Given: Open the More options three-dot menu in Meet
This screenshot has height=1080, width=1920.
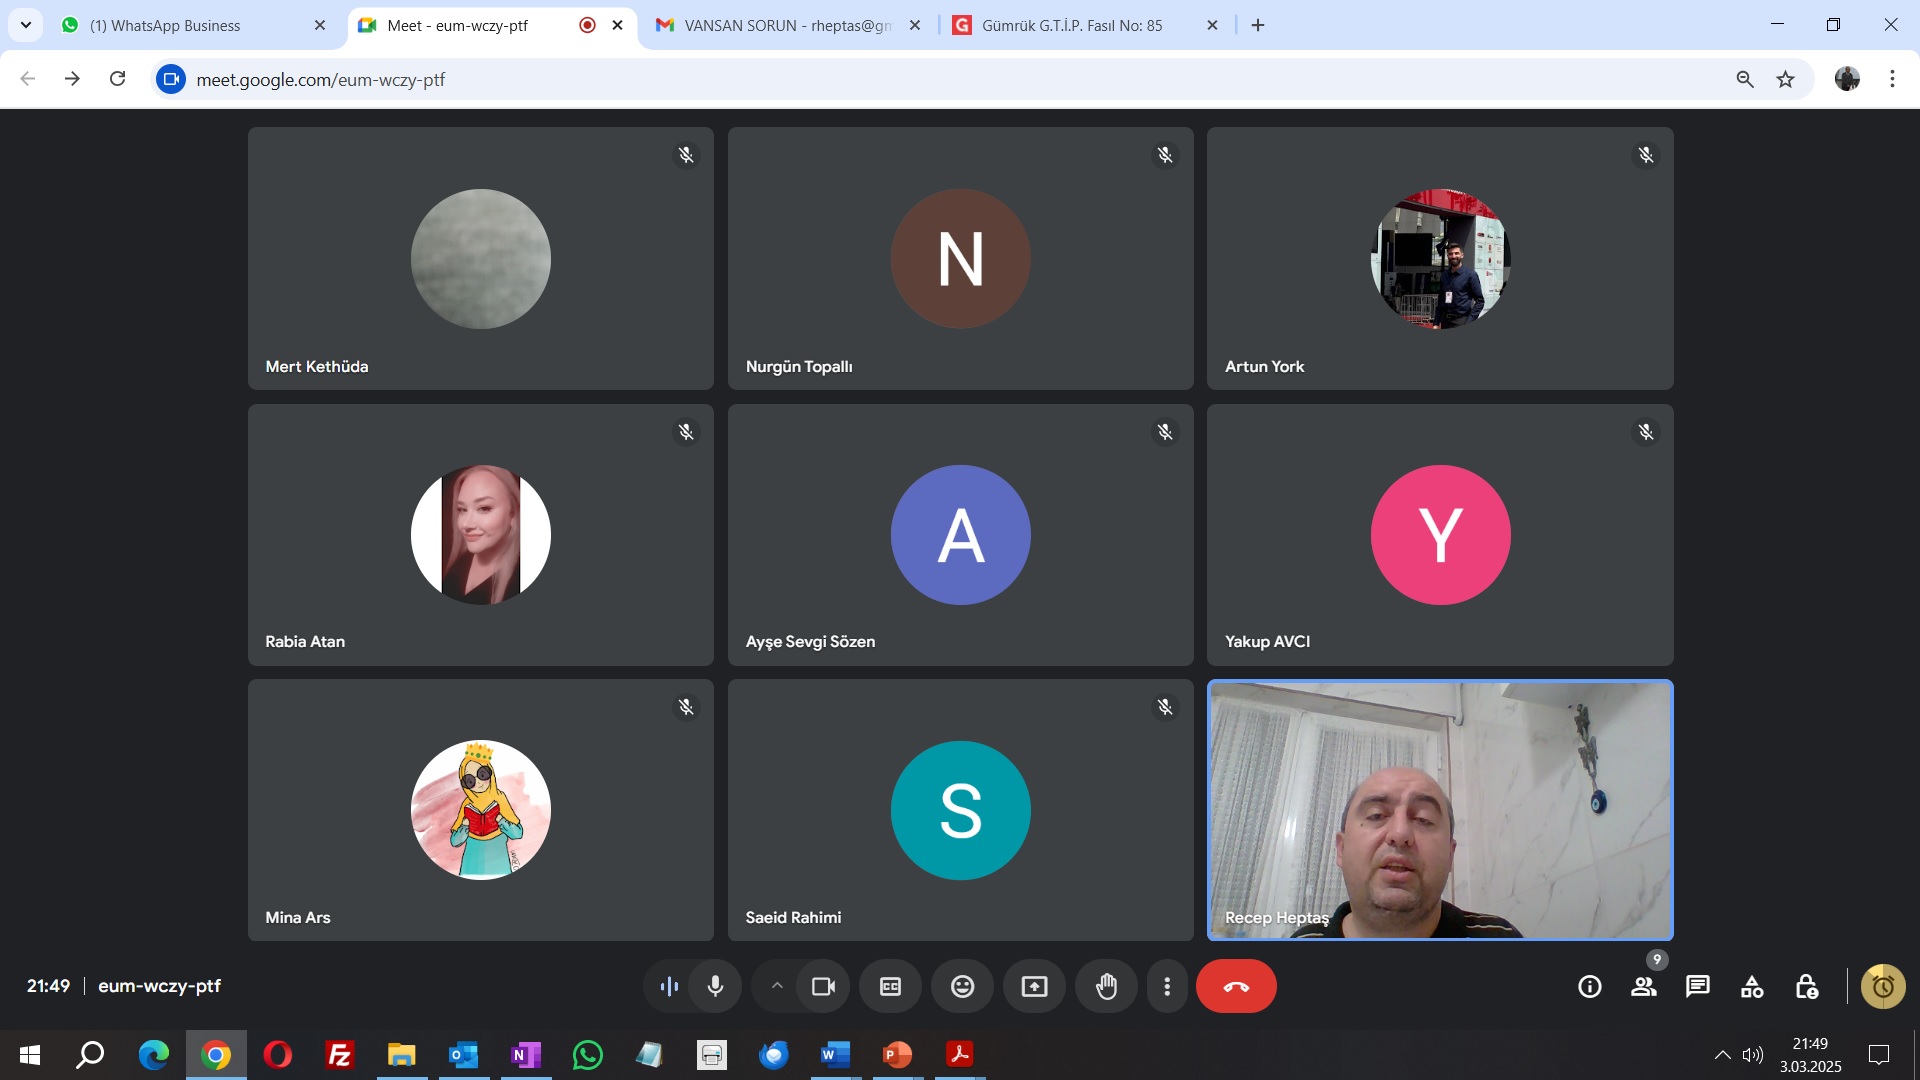Looking at the screenshot, I should tap(1167, 987).
